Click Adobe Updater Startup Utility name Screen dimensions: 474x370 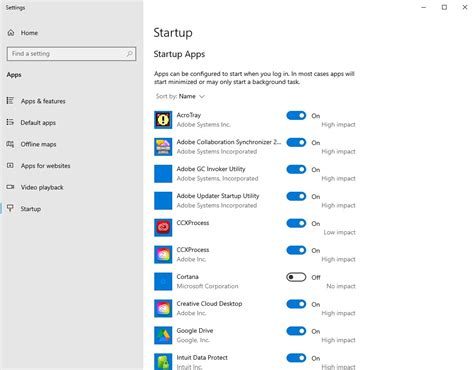pos(218,196)
